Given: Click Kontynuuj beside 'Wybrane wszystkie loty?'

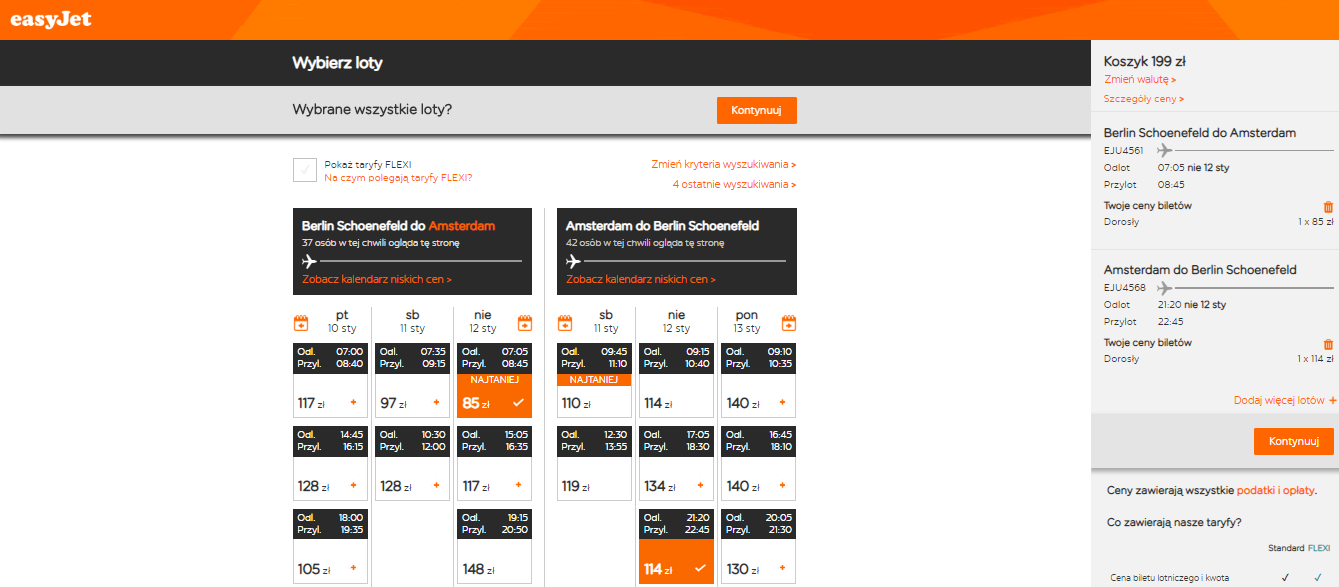Looking at the screenshot, I should 757,110.
